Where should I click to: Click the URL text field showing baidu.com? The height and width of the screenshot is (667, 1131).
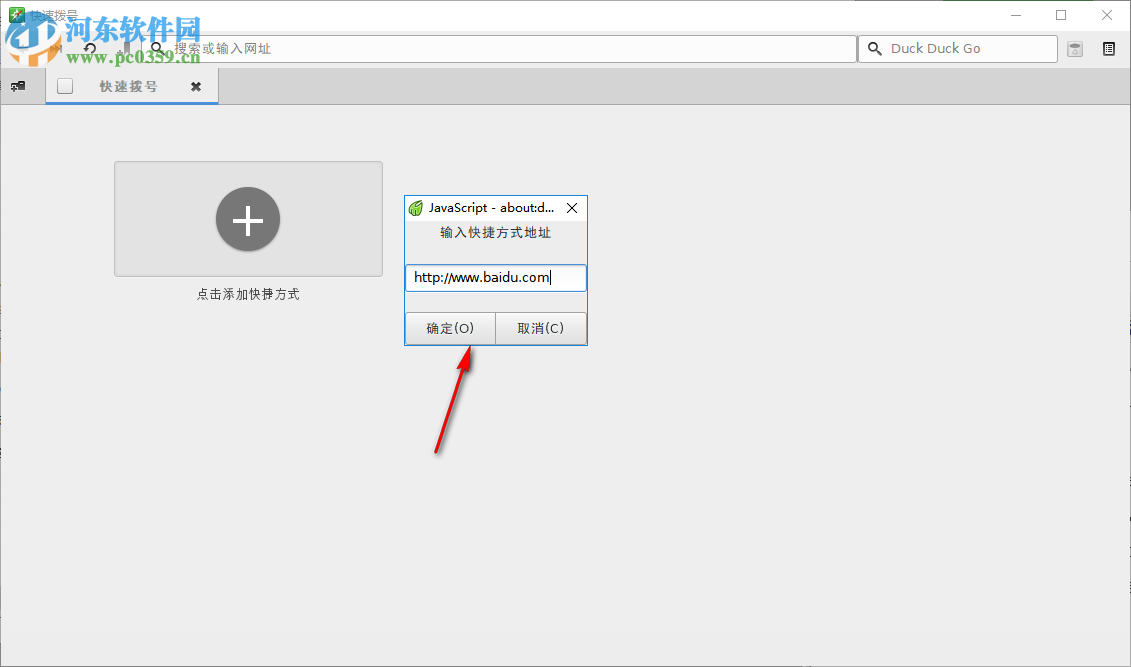point(495,277)
